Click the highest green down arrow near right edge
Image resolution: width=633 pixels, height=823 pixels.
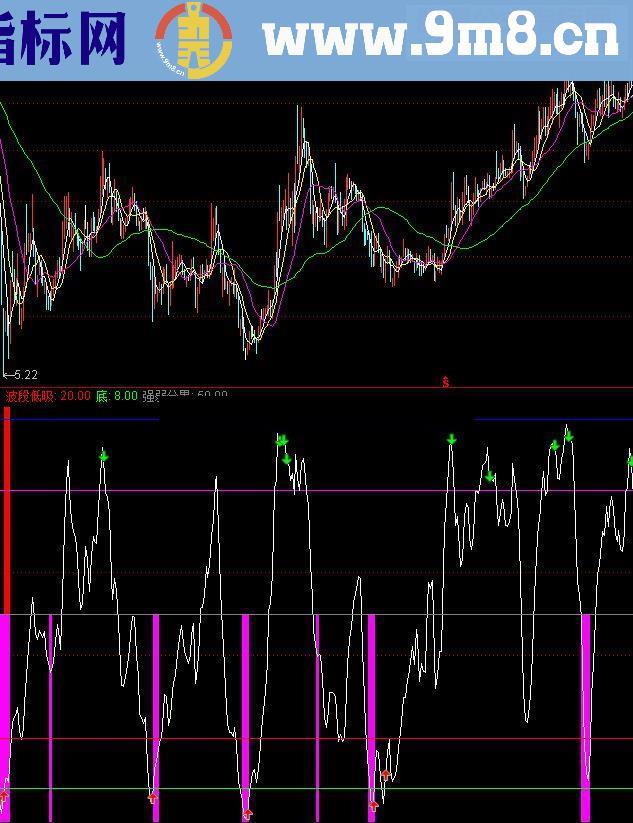tap(568, 434)
